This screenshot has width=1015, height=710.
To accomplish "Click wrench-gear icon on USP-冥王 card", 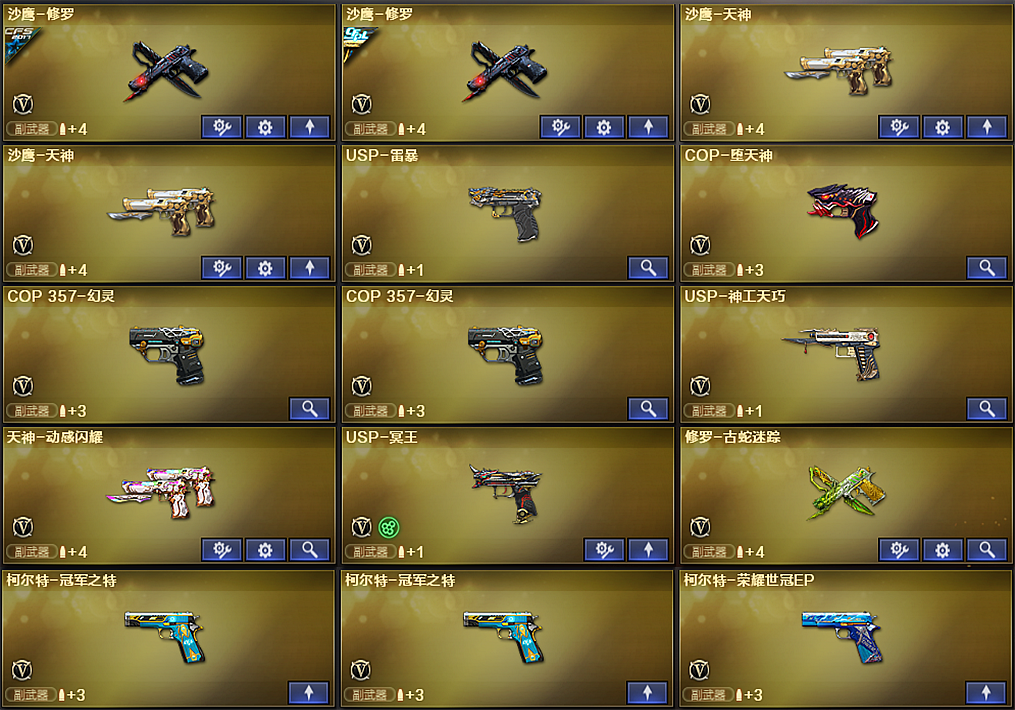I will 604,550.
